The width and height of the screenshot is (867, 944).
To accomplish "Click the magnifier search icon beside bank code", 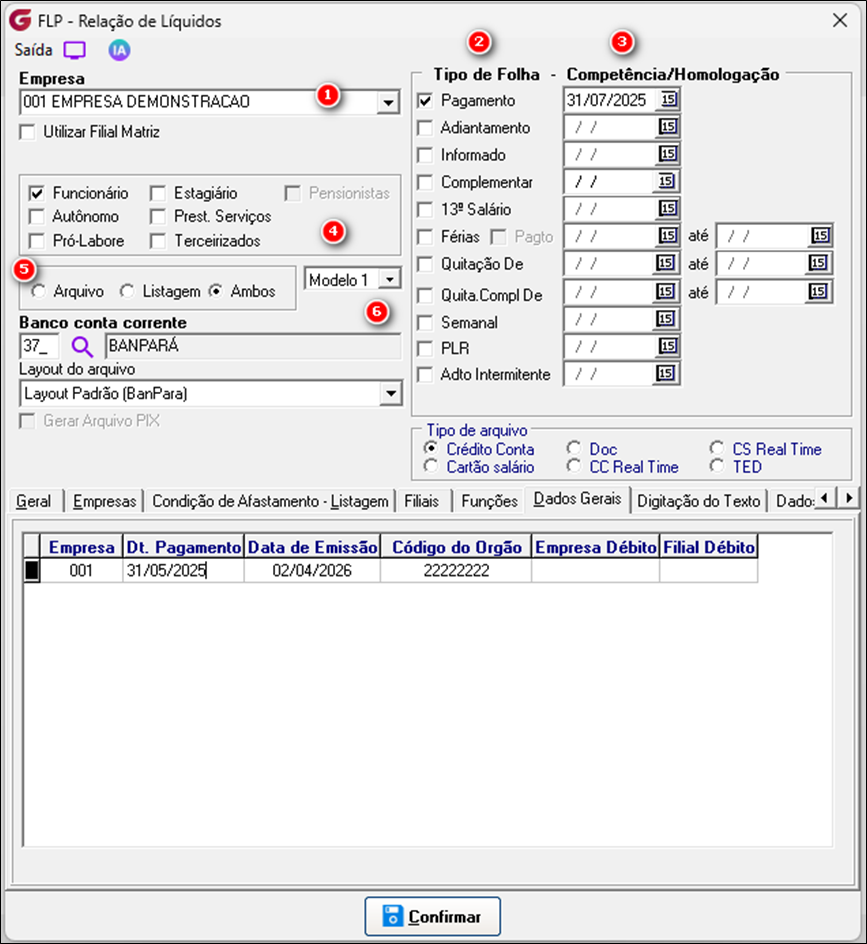I will [82, 347].
